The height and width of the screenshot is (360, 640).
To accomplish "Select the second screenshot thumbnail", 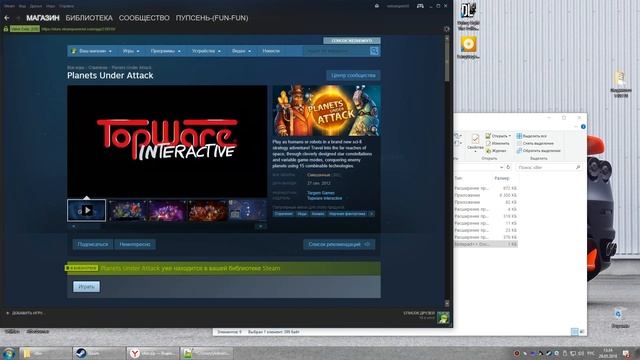I will click(x=127, y=211).
